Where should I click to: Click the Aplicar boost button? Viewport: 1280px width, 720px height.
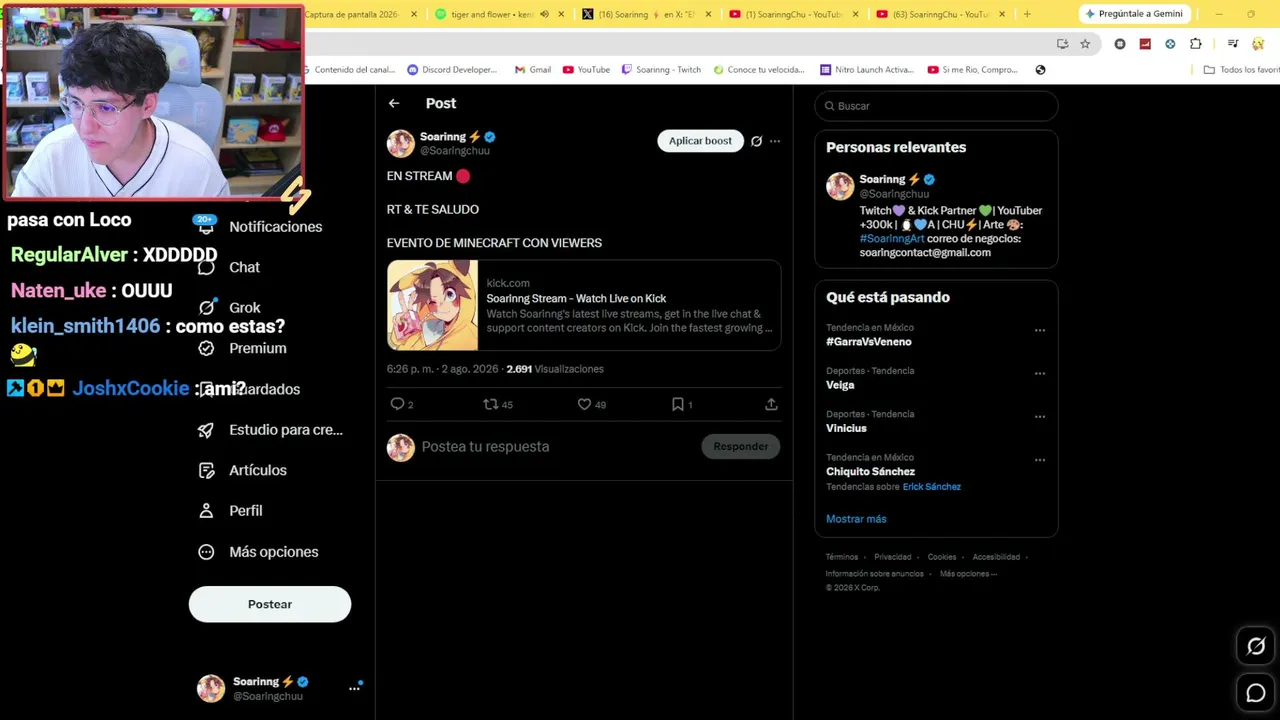(x=700, y=141)
